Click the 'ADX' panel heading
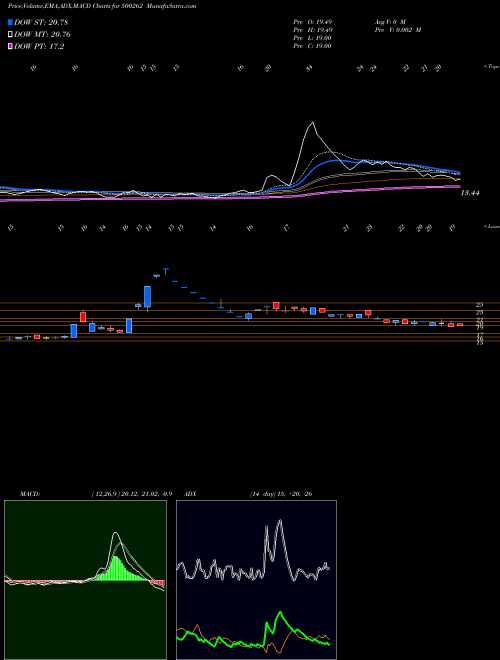Viewport: 500px width, 660px height. tap(191, 494)
